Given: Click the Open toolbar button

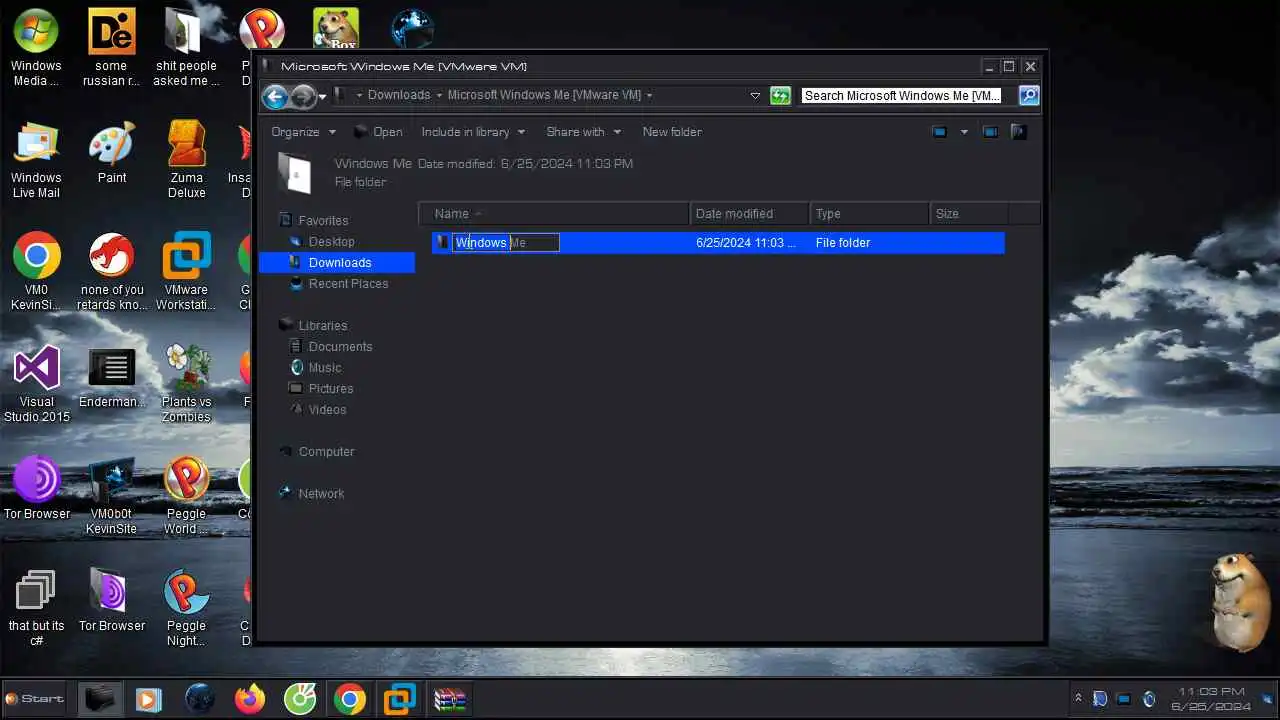Looking at the screenshot, I should tap(378, 132).
